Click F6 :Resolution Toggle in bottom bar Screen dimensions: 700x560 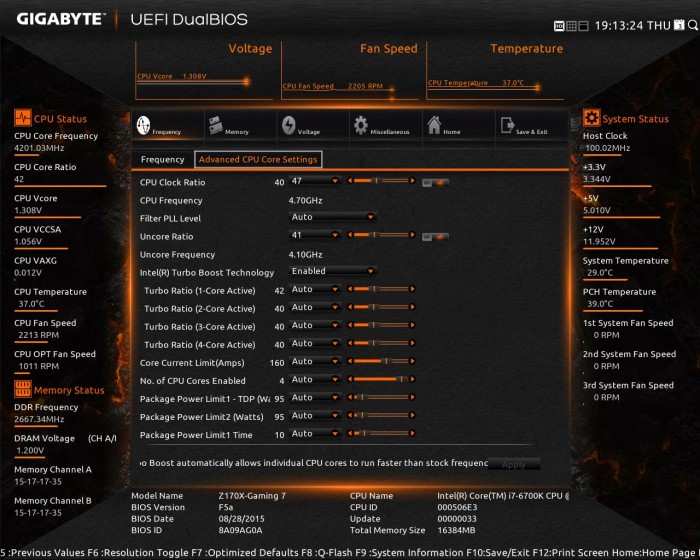[x=138, y=553]
